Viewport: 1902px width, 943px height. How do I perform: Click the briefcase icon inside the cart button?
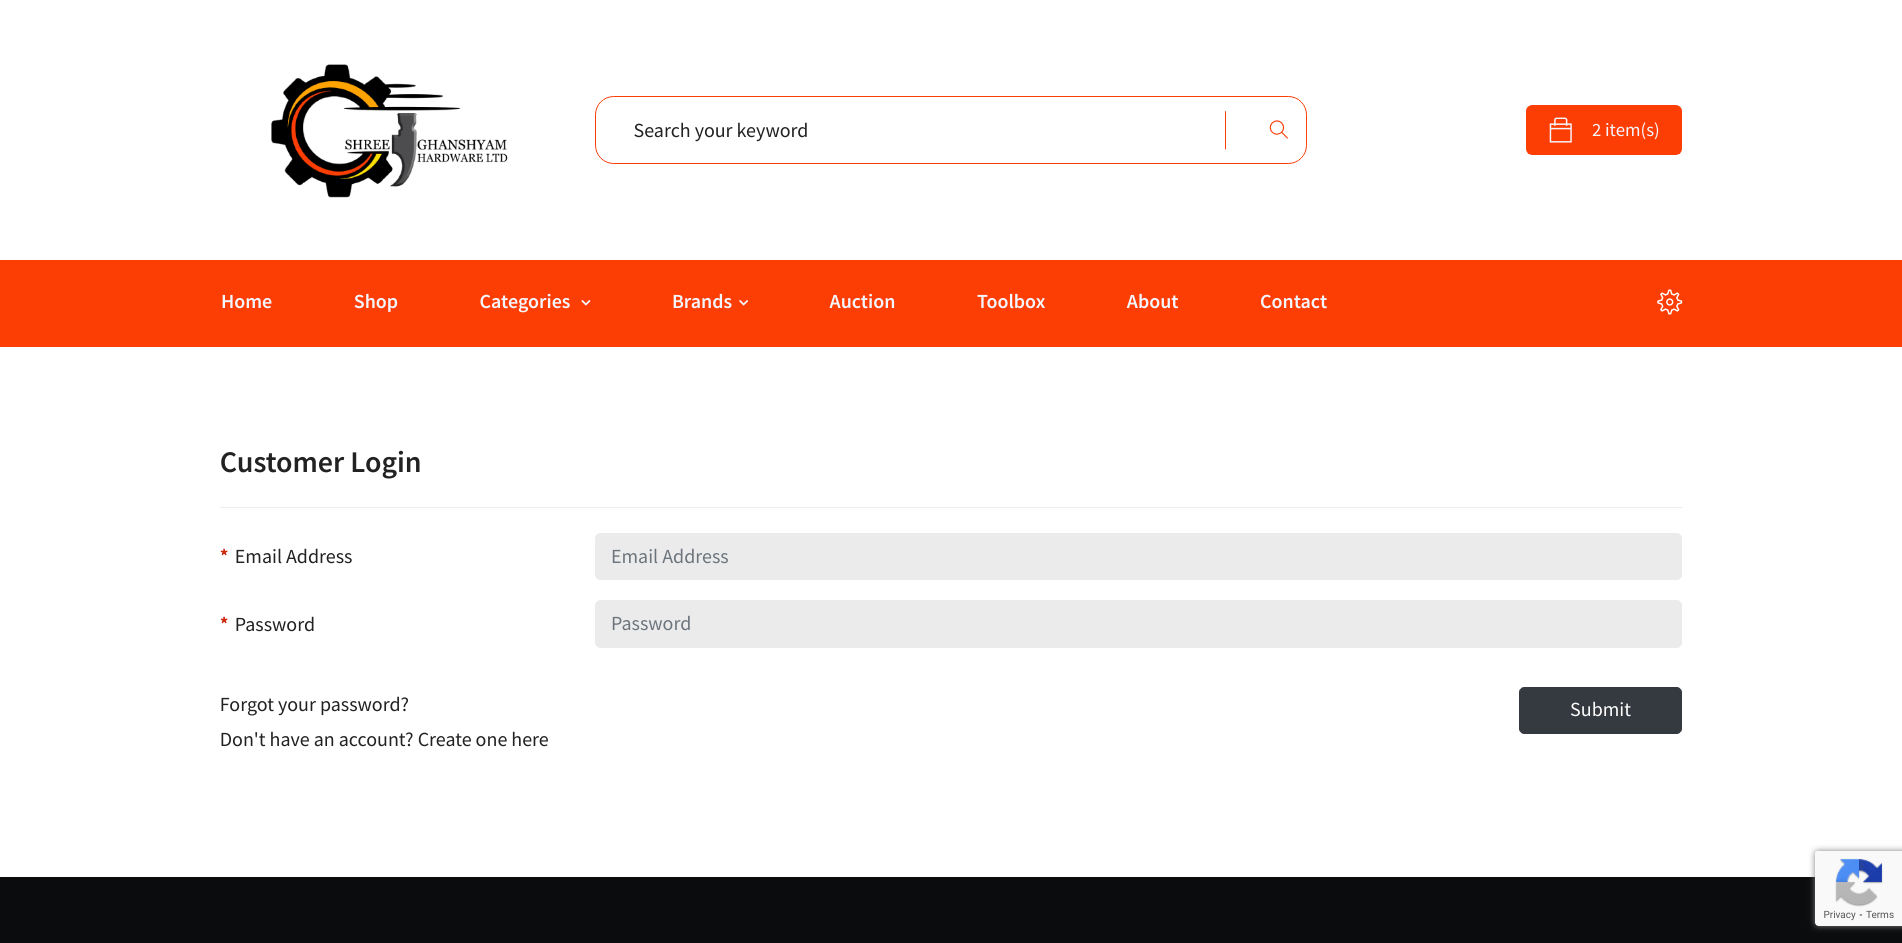(x=1560, y=129)
